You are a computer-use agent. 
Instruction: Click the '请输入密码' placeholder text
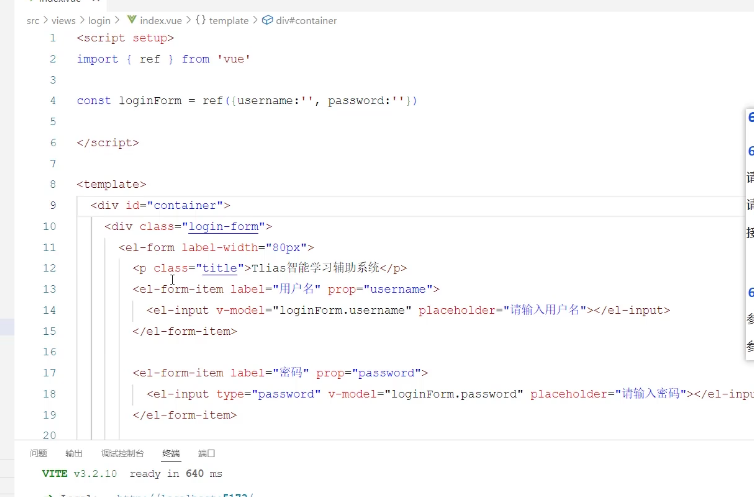pyautogui.click(x=651, y=394)
